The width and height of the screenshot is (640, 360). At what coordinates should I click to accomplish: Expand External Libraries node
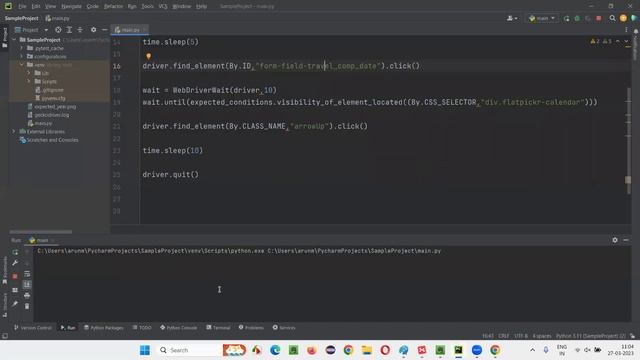14,131
